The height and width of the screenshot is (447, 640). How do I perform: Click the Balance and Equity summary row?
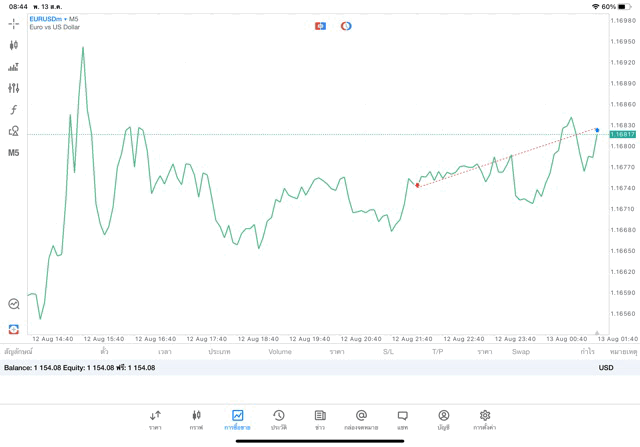pos(80,368)
